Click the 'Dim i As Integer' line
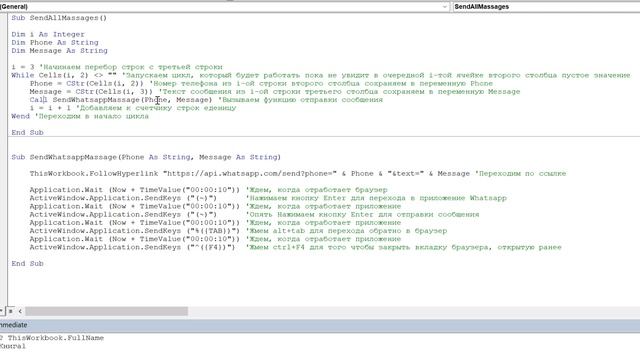Image resolution: width=640 pixels, height=360 pixels. pos(48,34)
